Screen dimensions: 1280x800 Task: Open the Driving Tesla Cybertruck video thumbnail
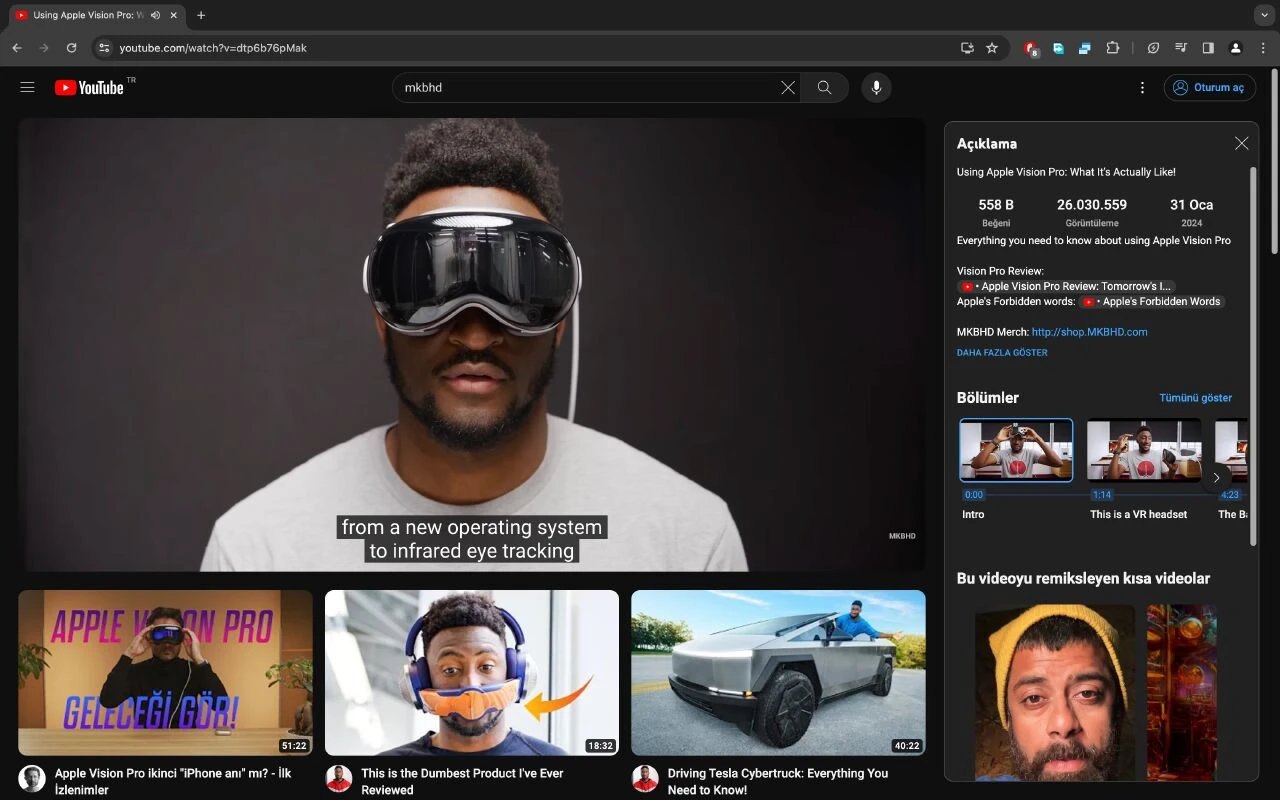778,672
